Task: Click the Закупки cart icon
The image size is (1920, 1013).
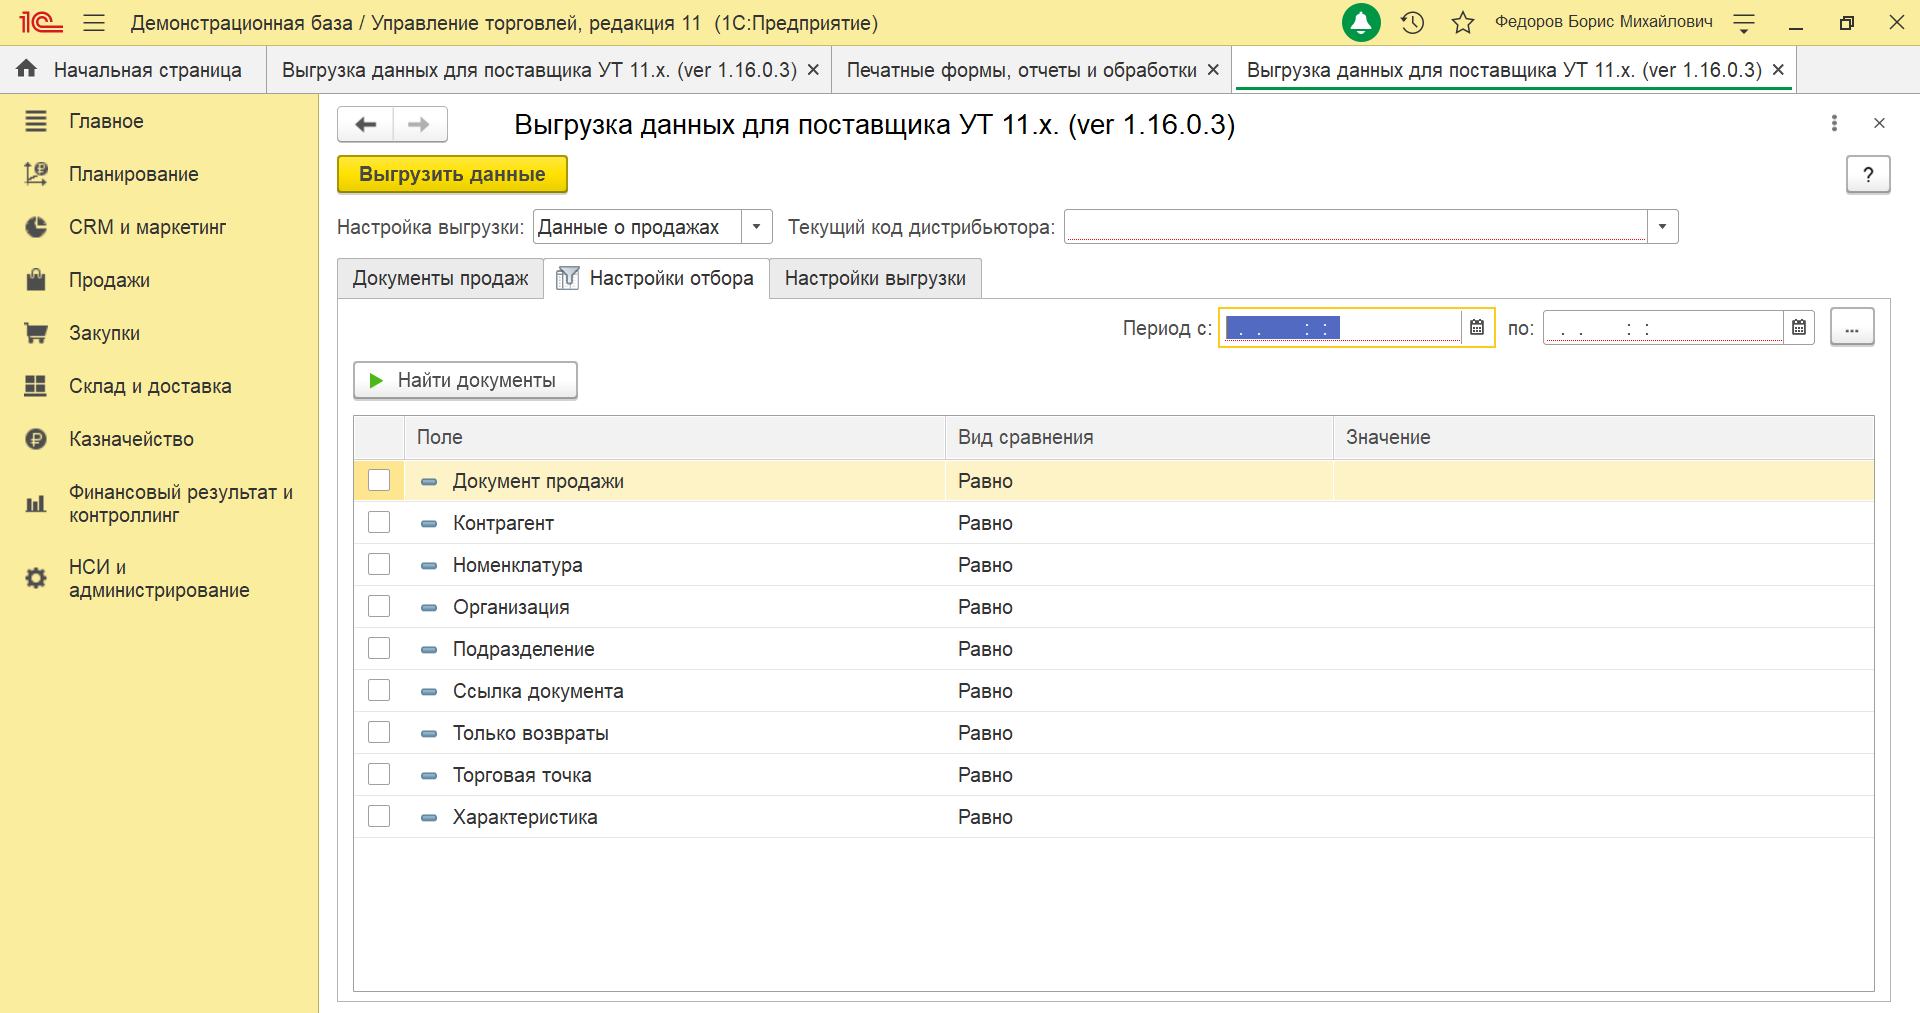Action: pos(36,333)
